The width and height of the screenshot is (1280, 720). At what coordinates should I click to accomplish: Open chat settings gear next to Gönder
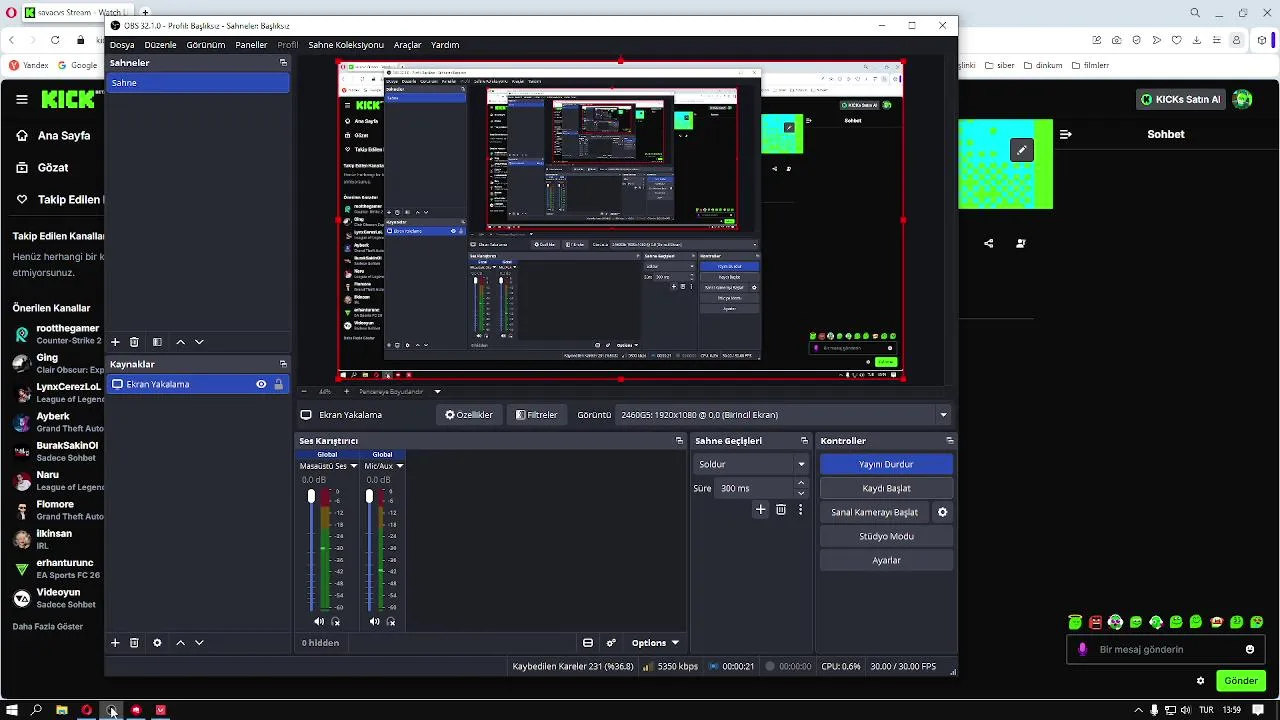pos(1200,681)
